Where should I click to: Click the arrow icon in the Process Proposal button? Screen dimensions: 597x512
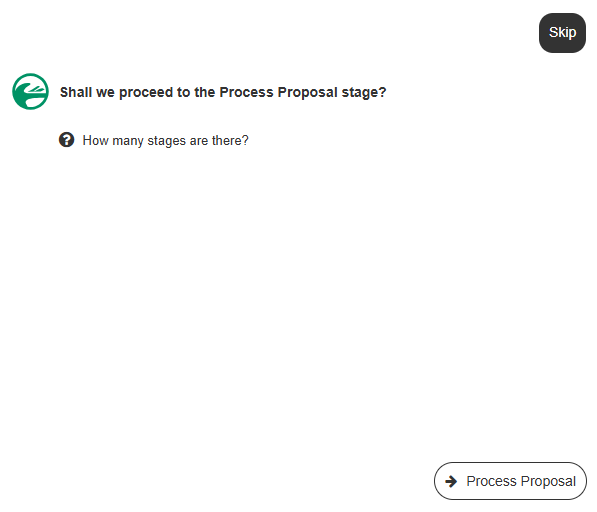click(451, 481)
